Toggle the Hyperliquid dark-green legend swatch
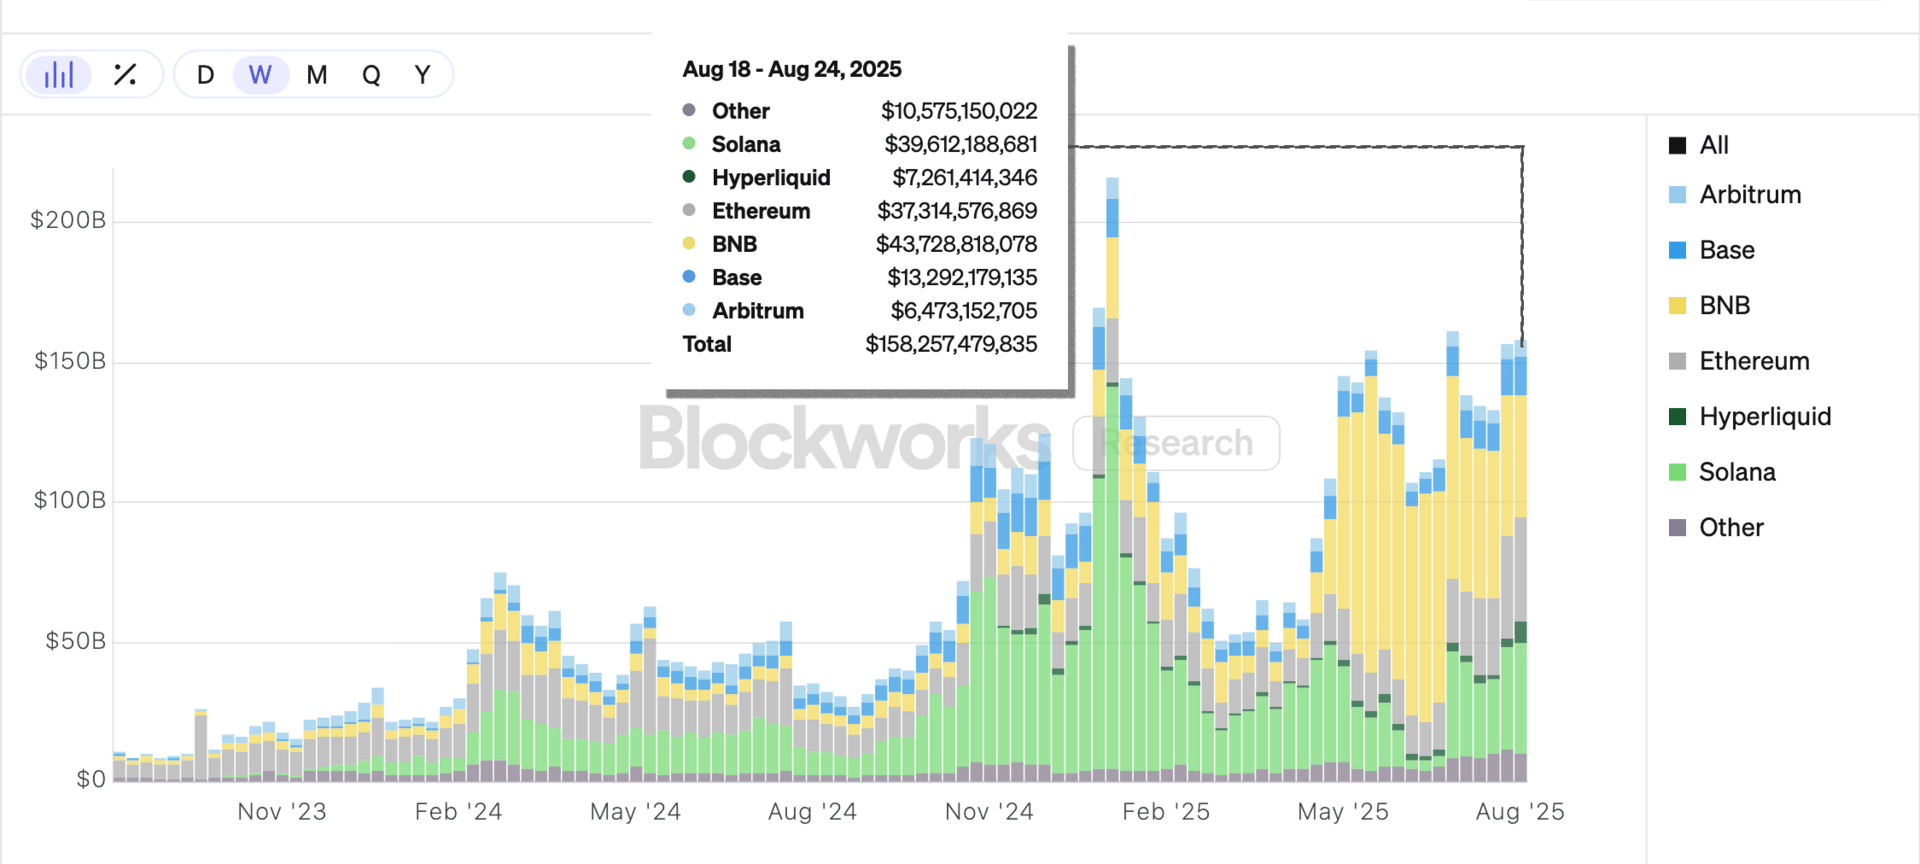1920x864 pixels. [x=1678, y=416]
